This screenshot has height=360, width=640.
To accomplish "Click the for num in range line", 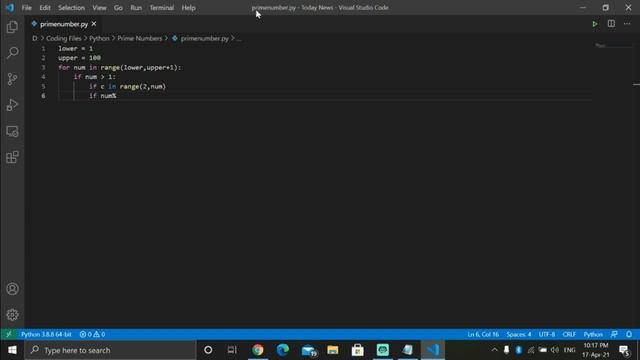I will pyautogui.click(x=120, y=67).
